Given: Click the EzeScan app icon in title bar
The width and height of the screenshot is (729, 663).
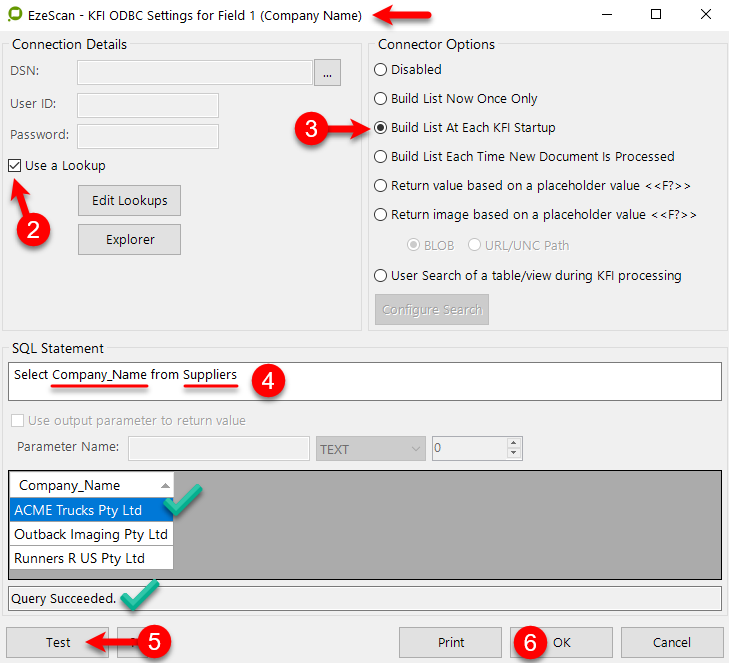Looking at the screenshot, I should pos(15,15).
